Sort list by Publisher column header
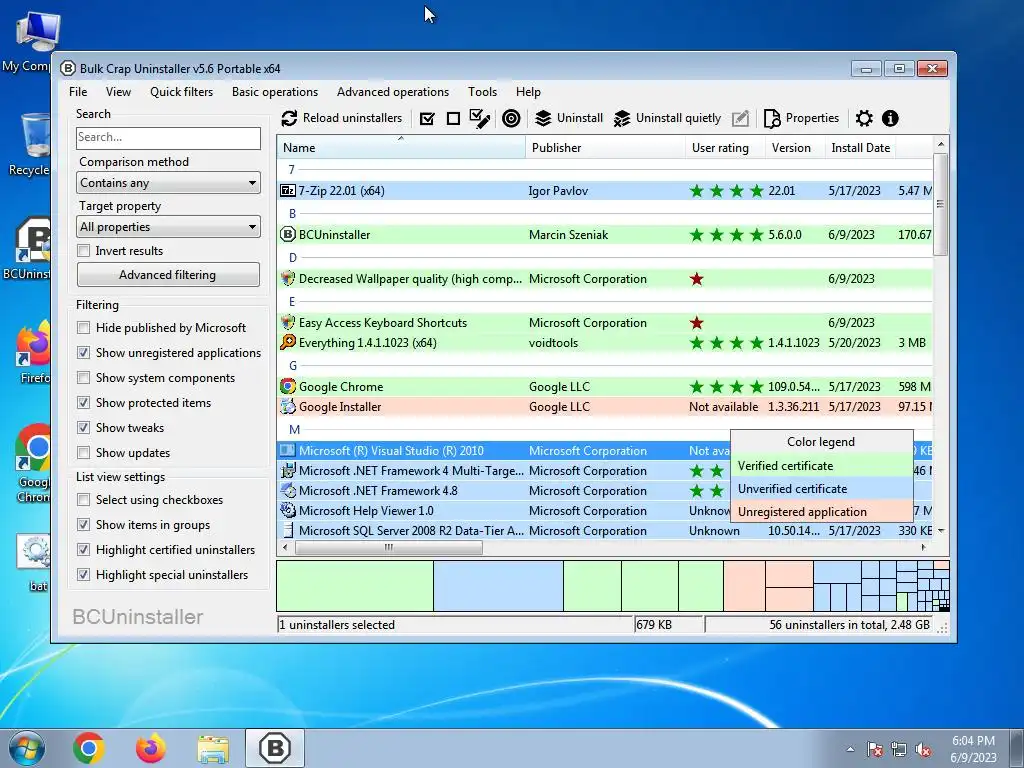 (605, 148)
